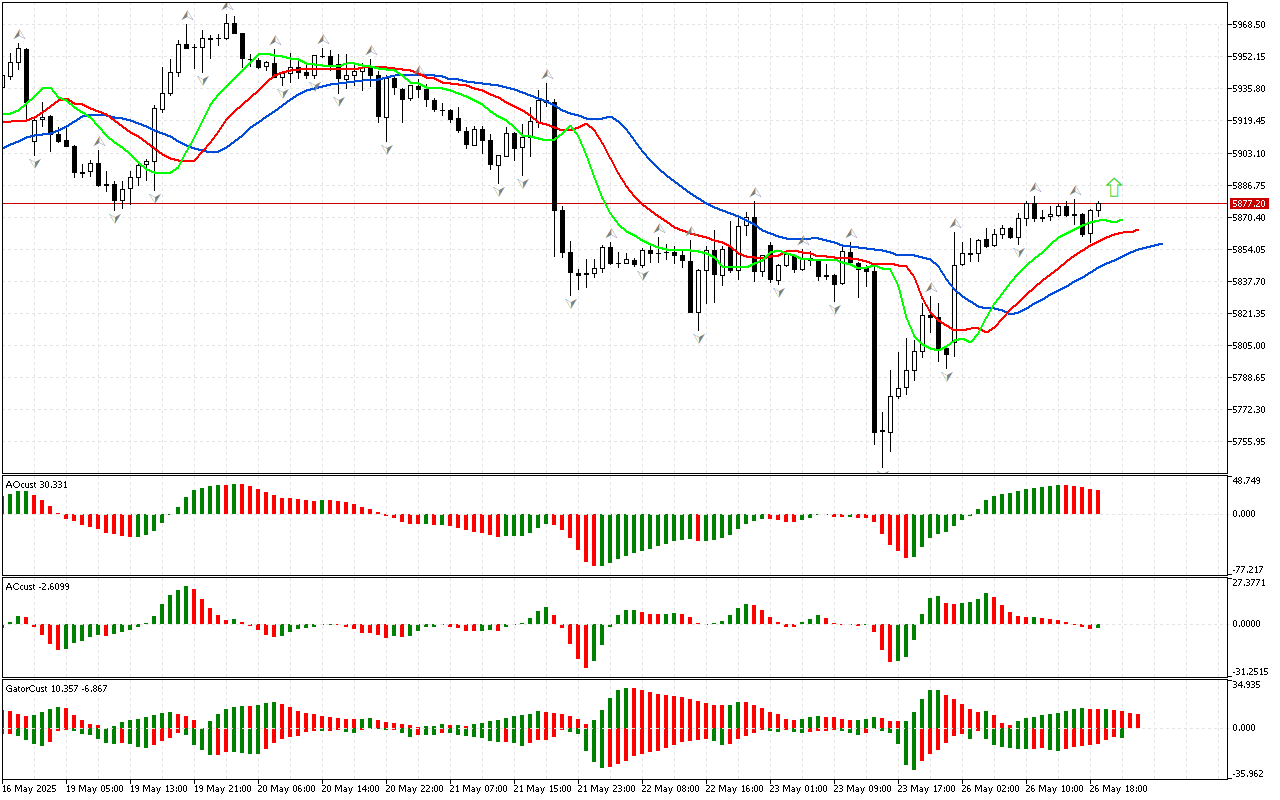
Task: Click the first up fractal at the 16 May 2025 candles
Action: point(18,34)
